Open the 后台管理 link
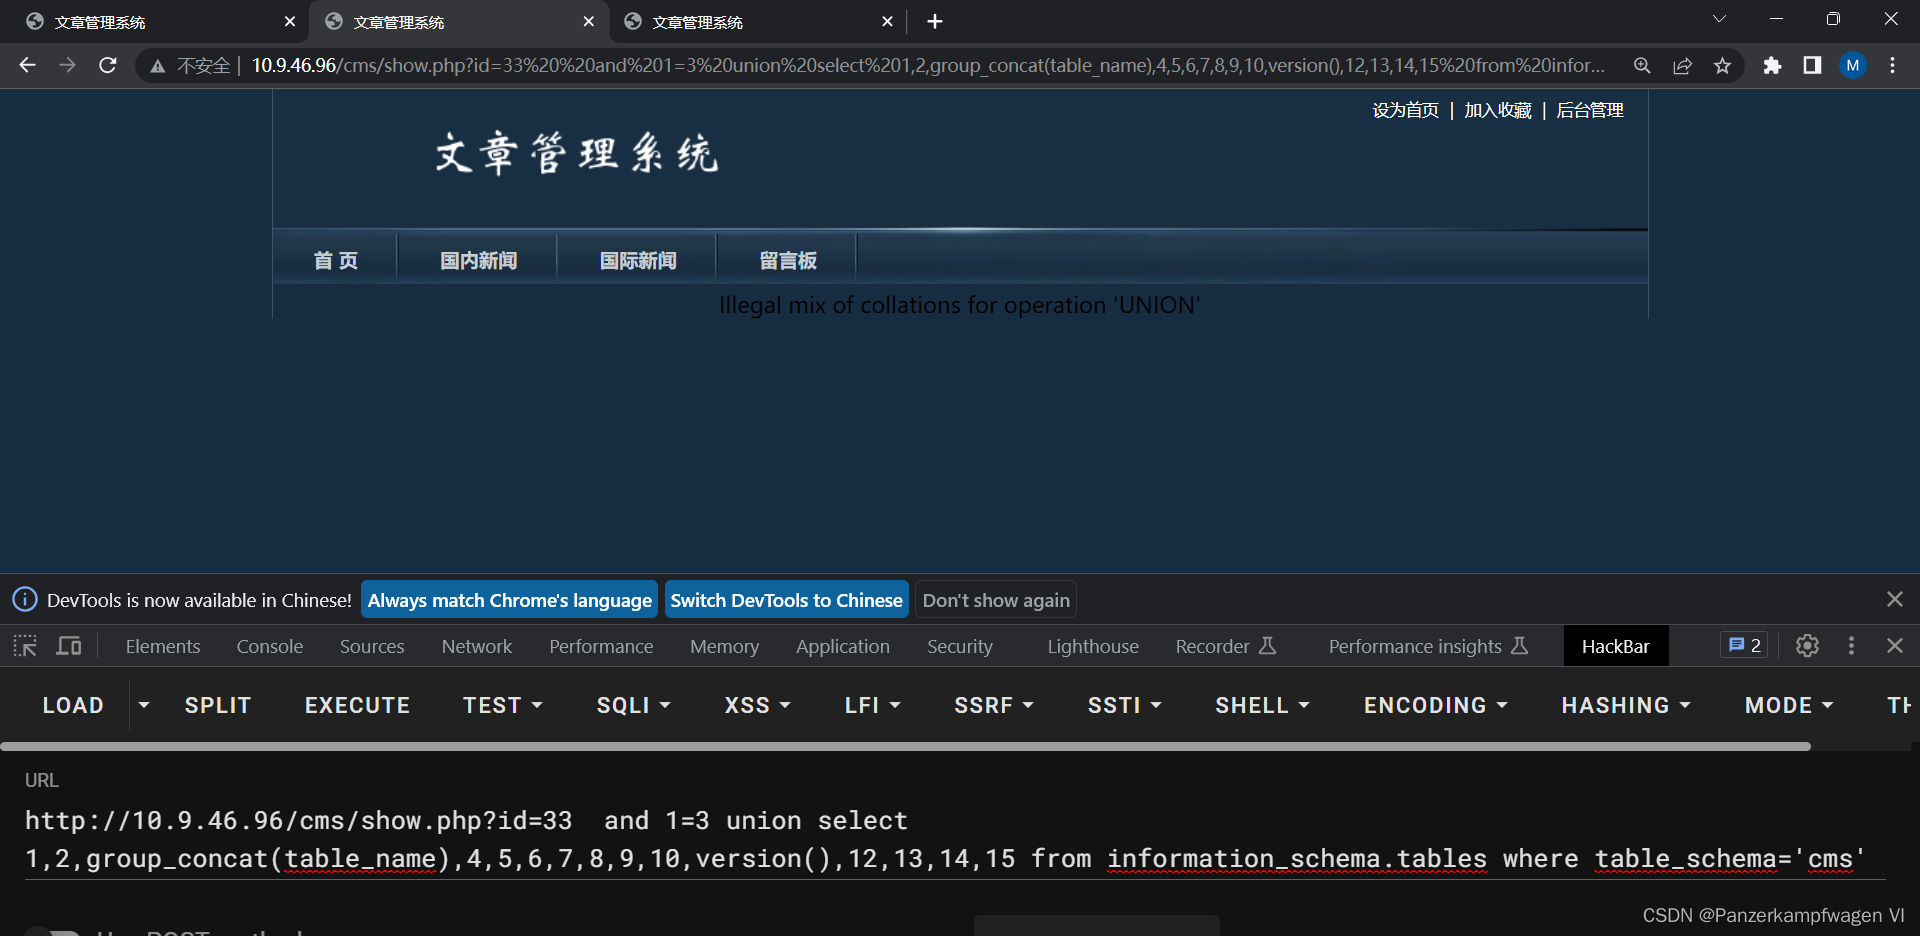The width and height of the screenshot is (1920, 936). (x=1590, y=110)
